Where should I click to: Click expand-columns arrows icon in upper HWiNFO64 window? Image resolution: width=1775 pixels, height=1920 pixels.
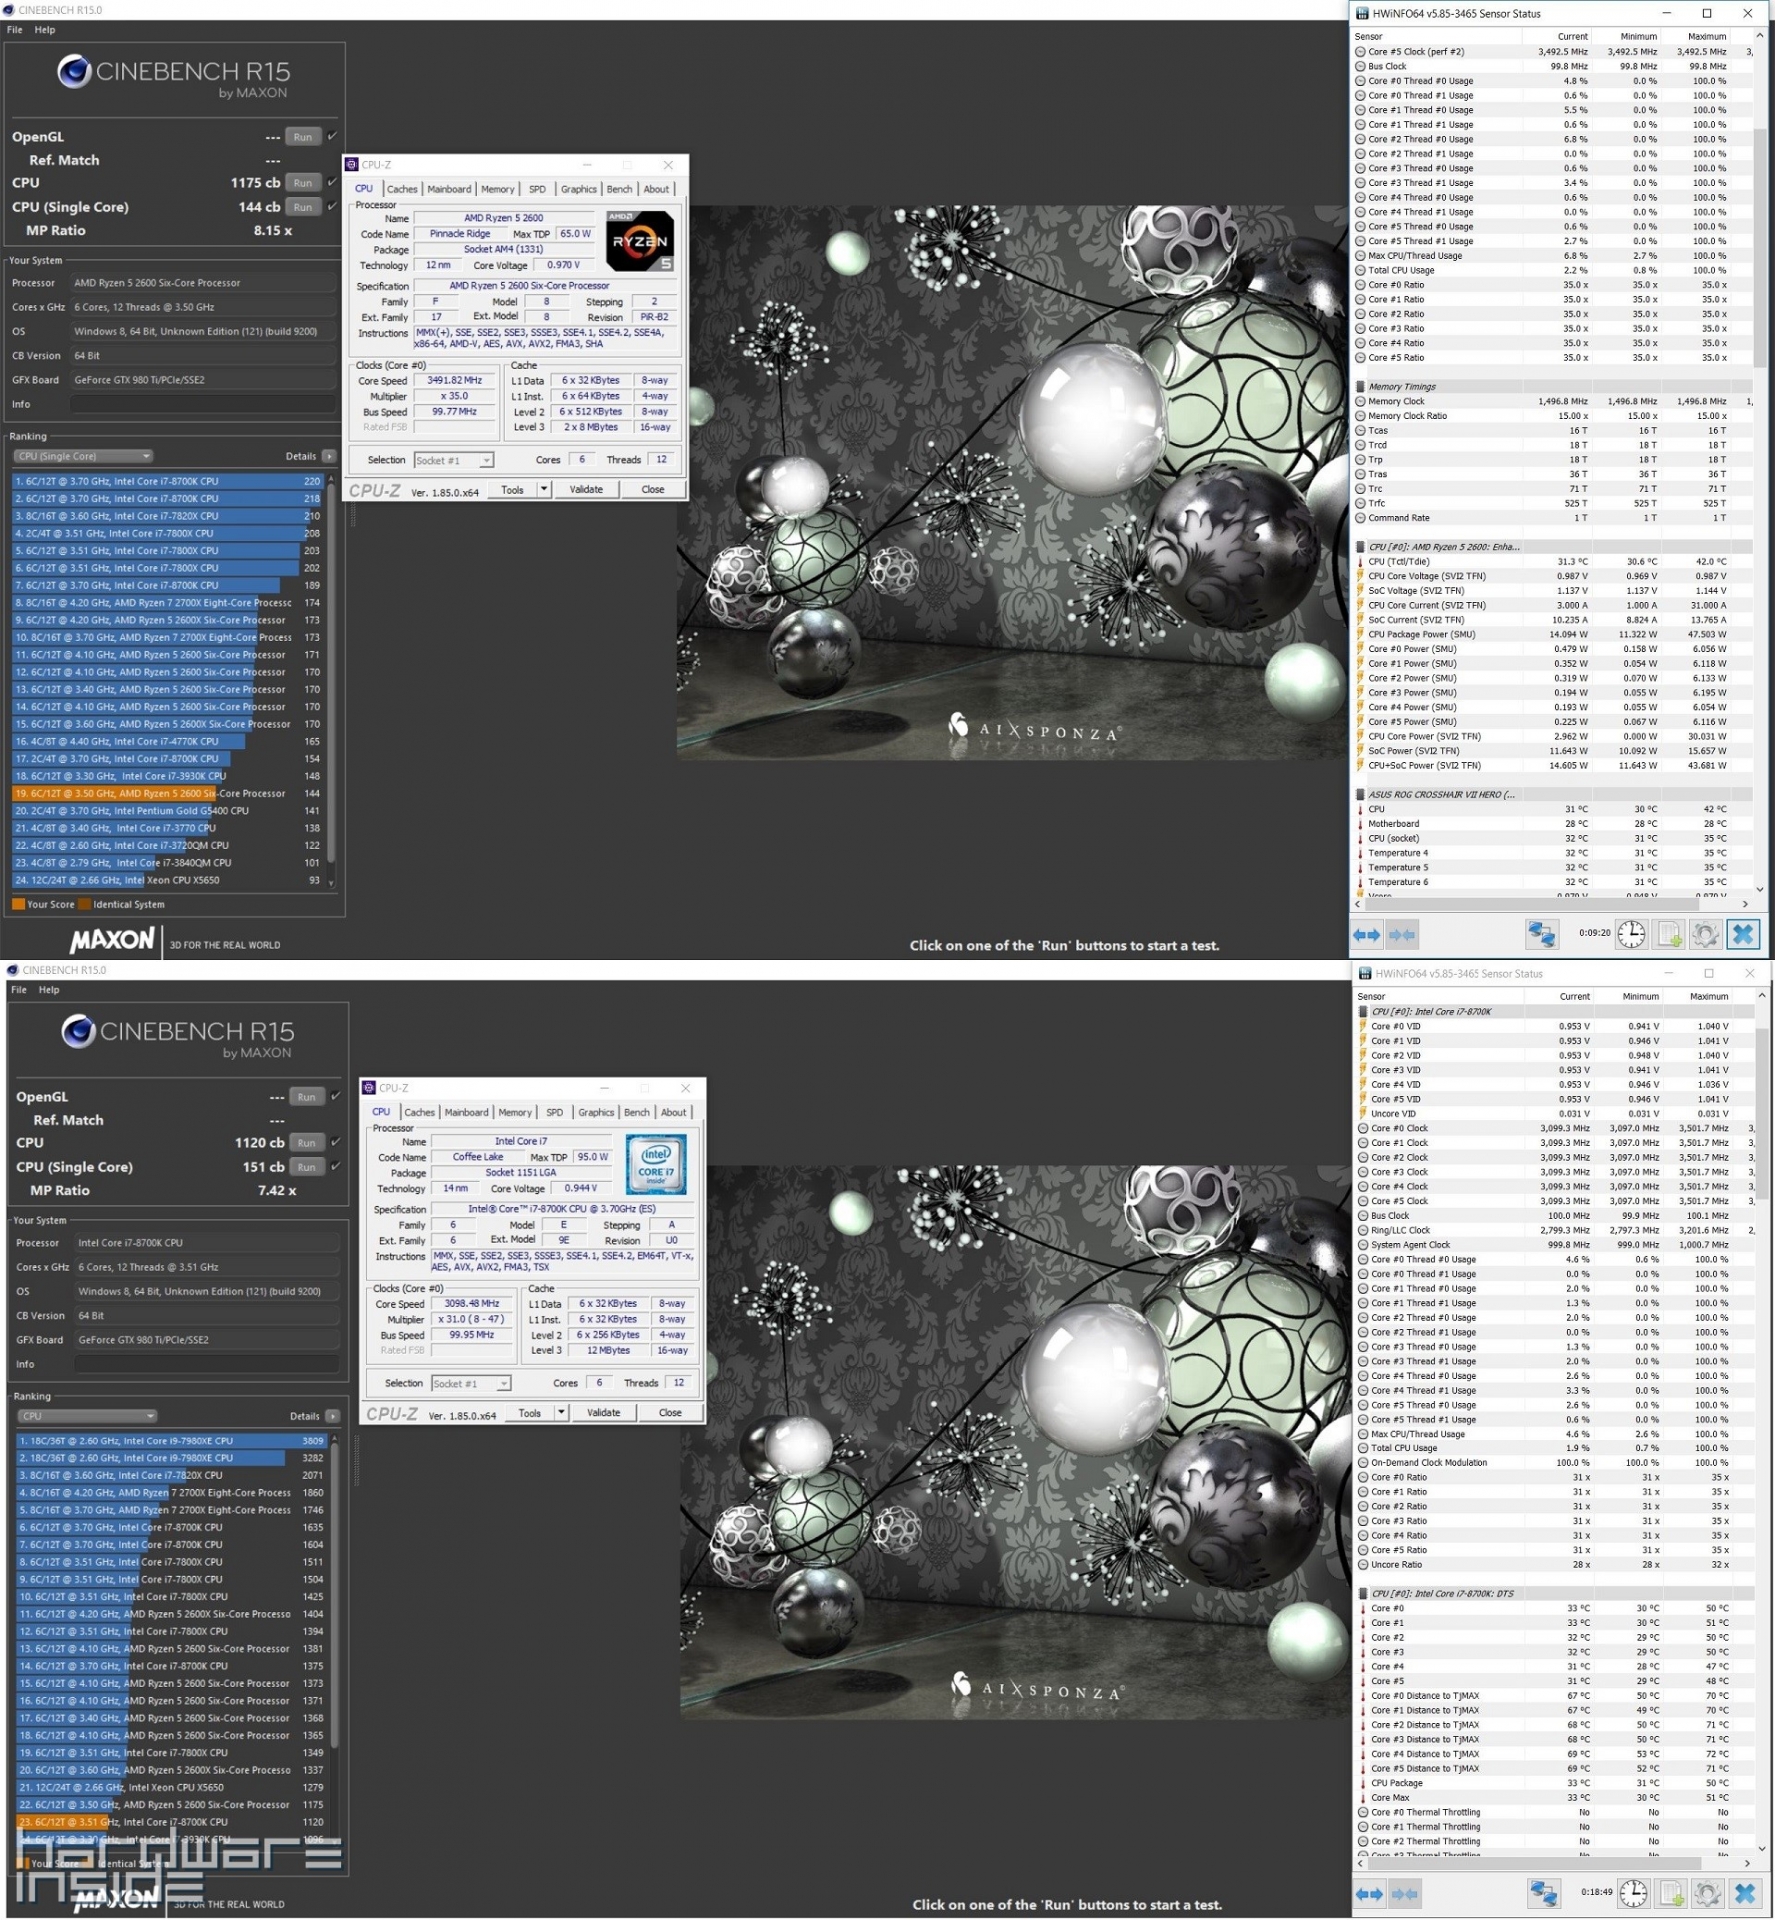click(1367, 935)
